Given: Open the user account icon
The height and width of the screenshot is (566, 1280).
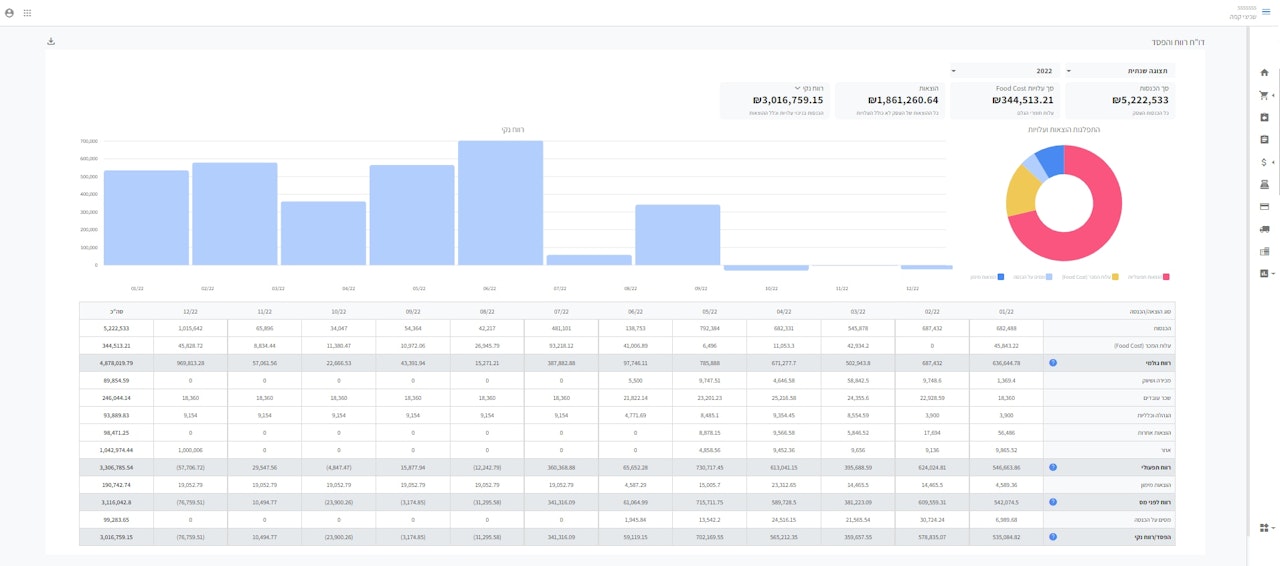Looking at the screenshot, I should click(9, 13).
